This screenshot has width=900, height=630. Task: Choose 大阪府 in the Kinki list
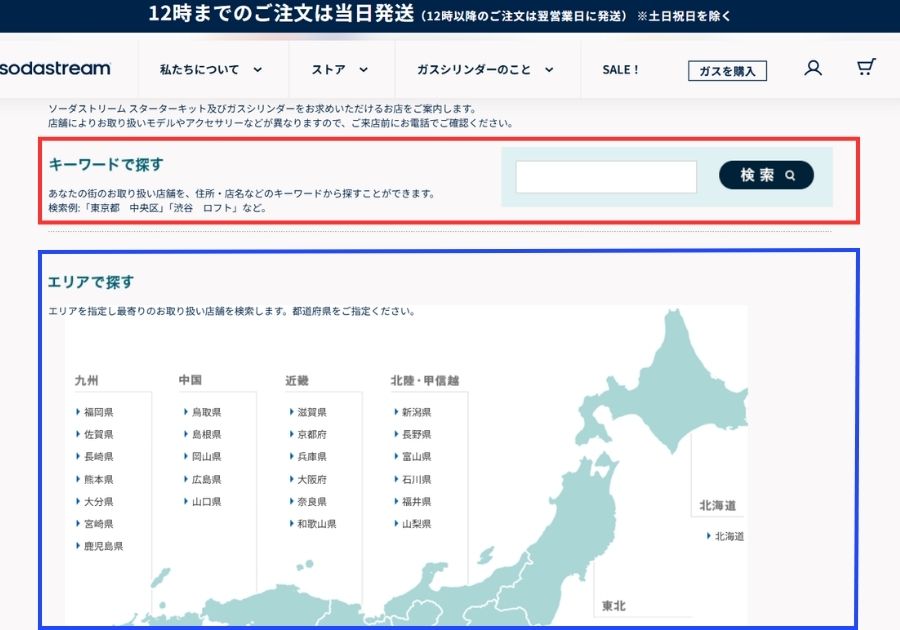click(311, 479)
